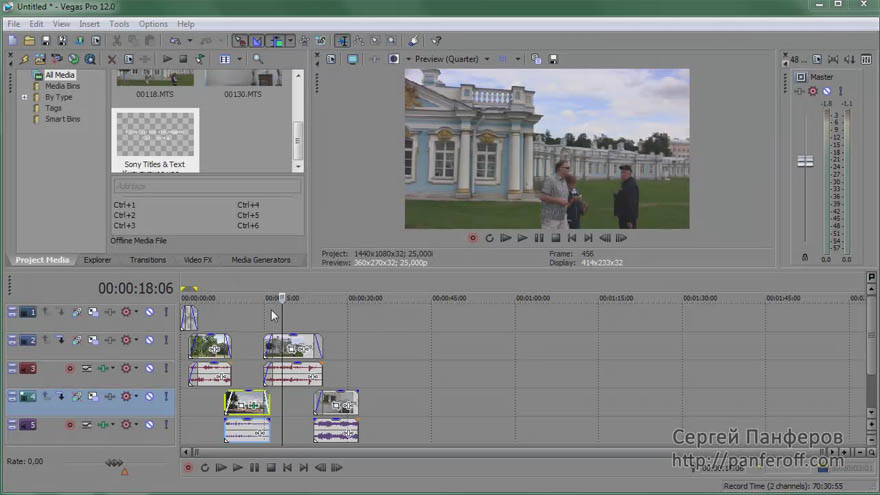The image size is (880, 495).
Task: Click the Properties icon in main toolbar
Action: pos(96,41)
